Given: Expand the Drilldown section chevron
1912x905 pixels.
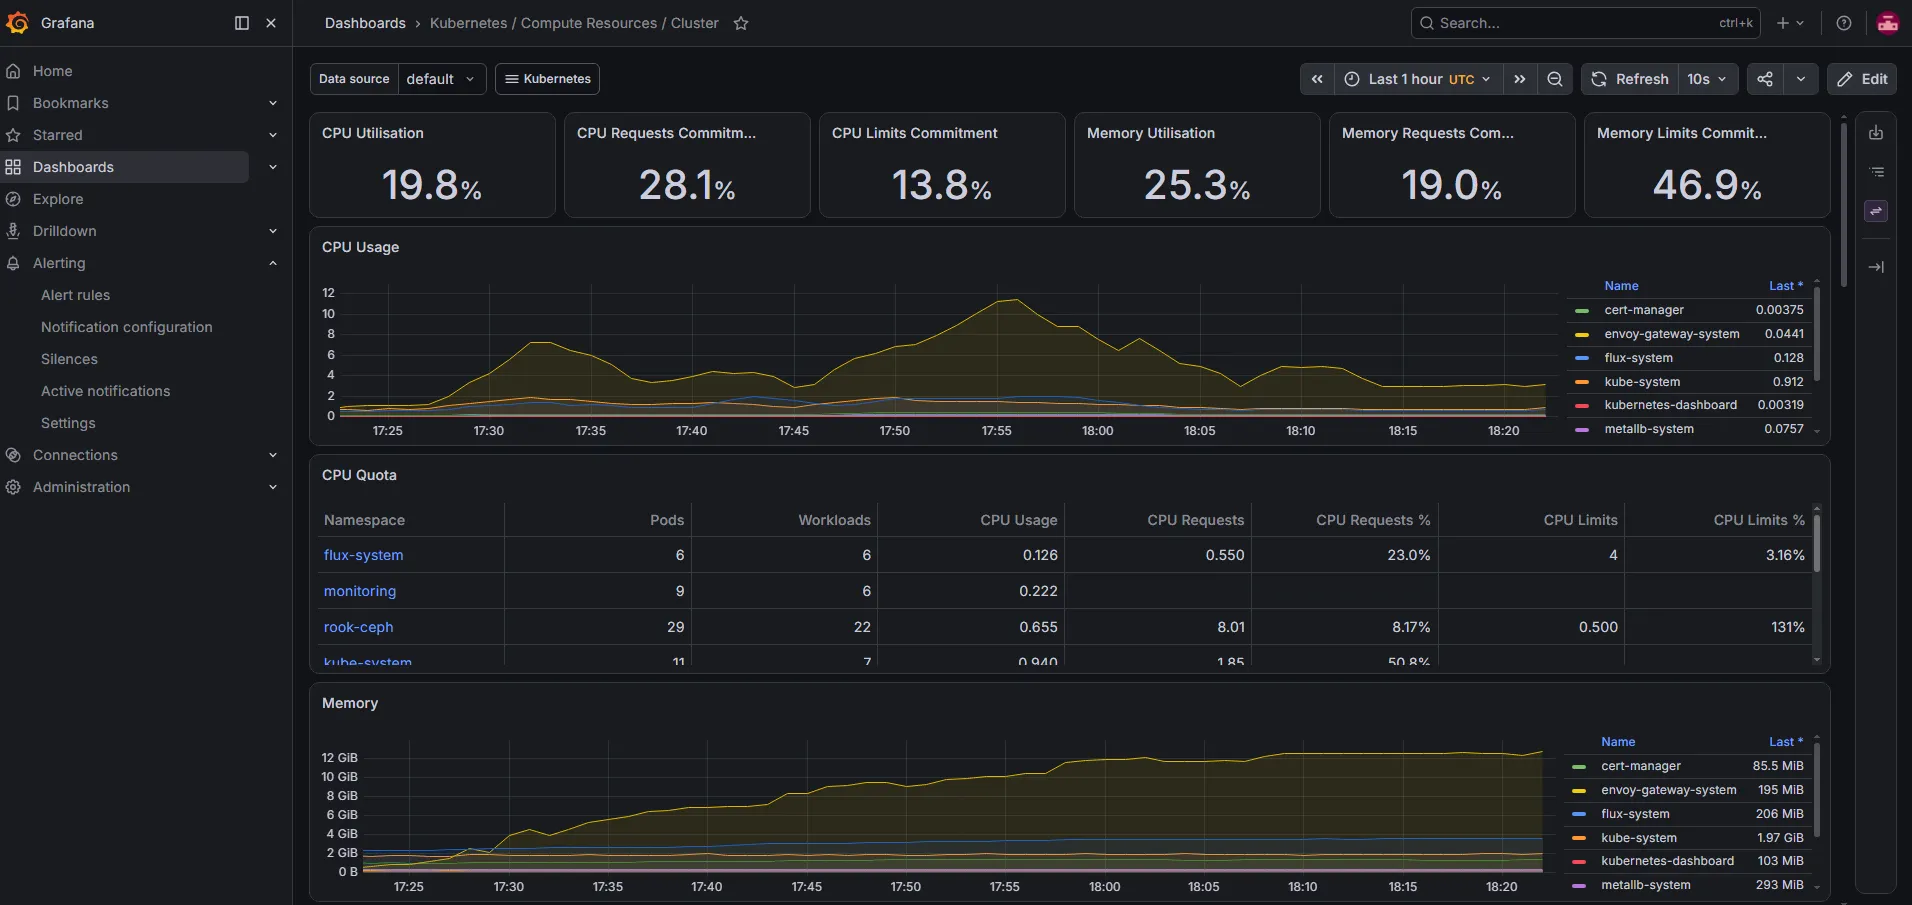Looking at the screenshot, I should [273, 231].
